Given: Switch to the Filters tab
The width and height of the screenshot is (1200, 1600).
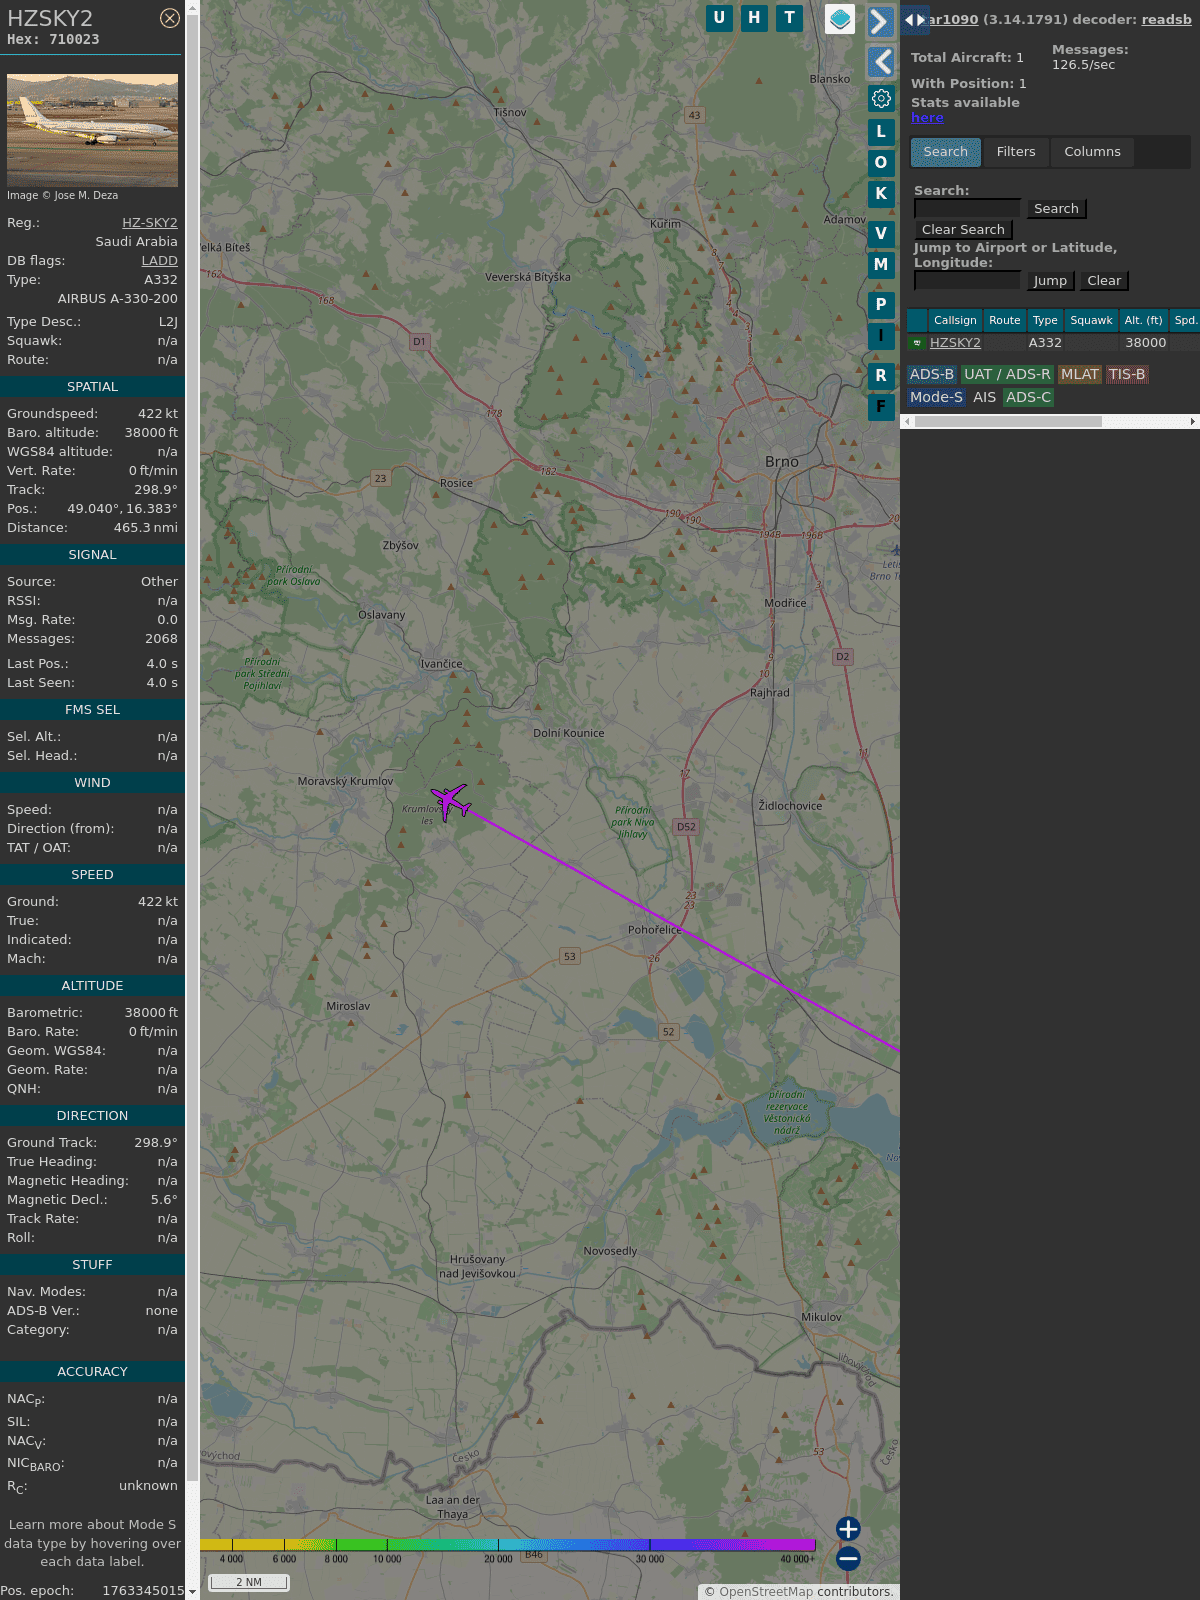Looking at the screenshot, I should pyautogui.click(x=1015, y=152).
